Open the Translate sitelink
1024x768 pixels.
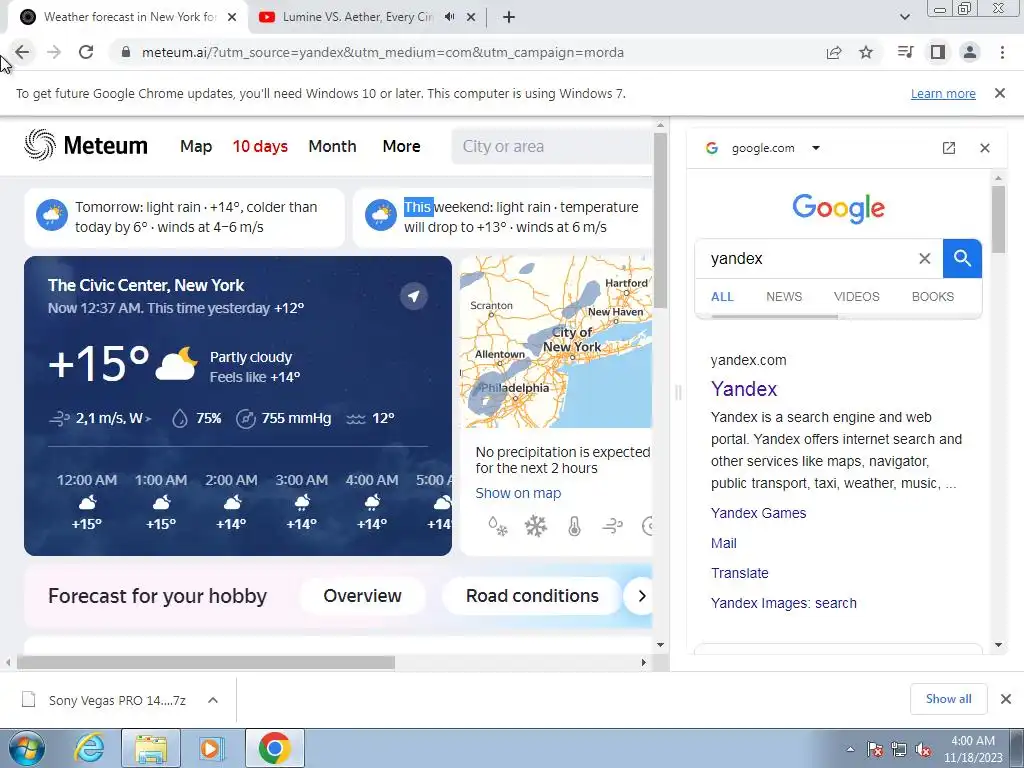(739, 573)
